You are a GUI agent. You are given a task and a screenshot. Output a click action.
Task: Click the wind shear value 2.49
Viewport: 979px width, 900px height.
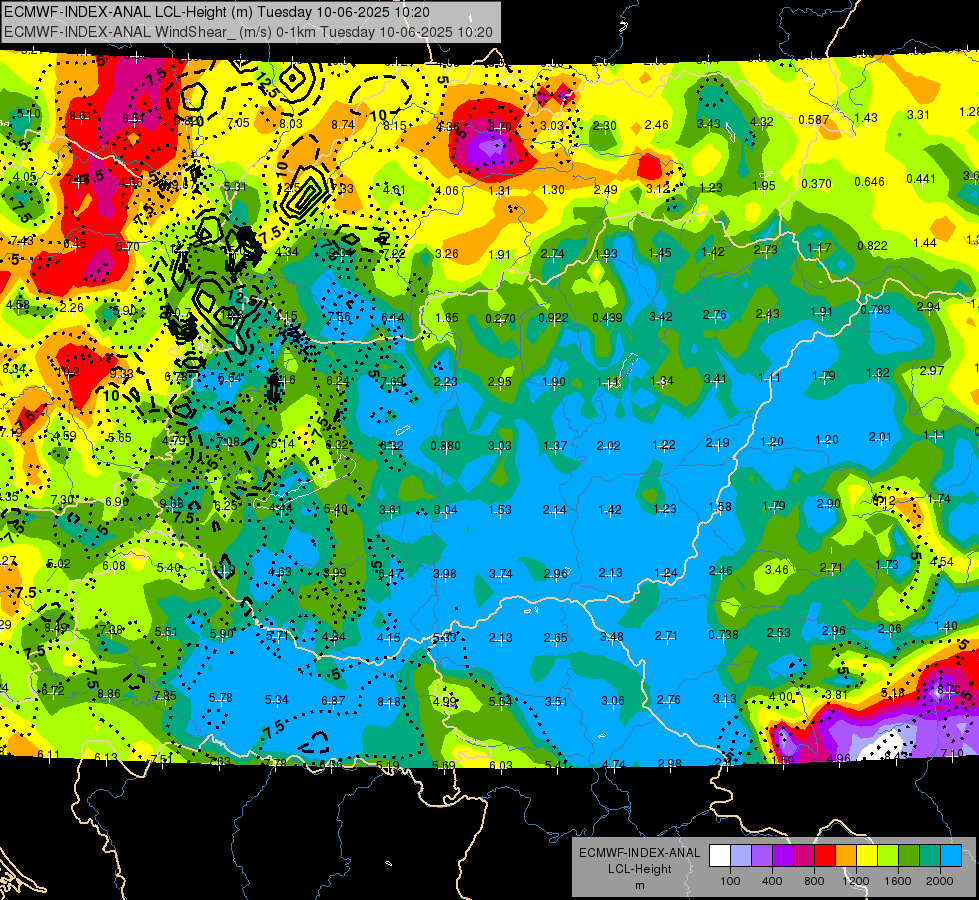[x=606, y=190]
